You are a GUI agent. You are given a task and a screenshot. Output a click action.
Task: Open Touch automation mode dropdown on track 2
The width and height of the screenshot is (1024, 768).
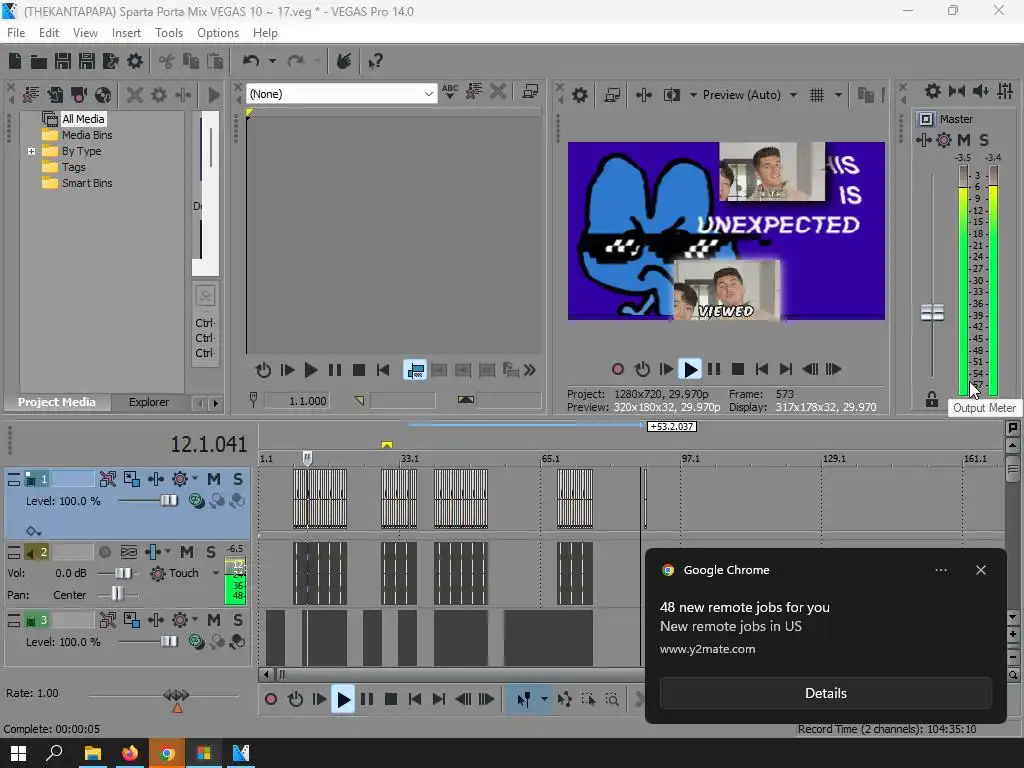[x=216, y=573]
